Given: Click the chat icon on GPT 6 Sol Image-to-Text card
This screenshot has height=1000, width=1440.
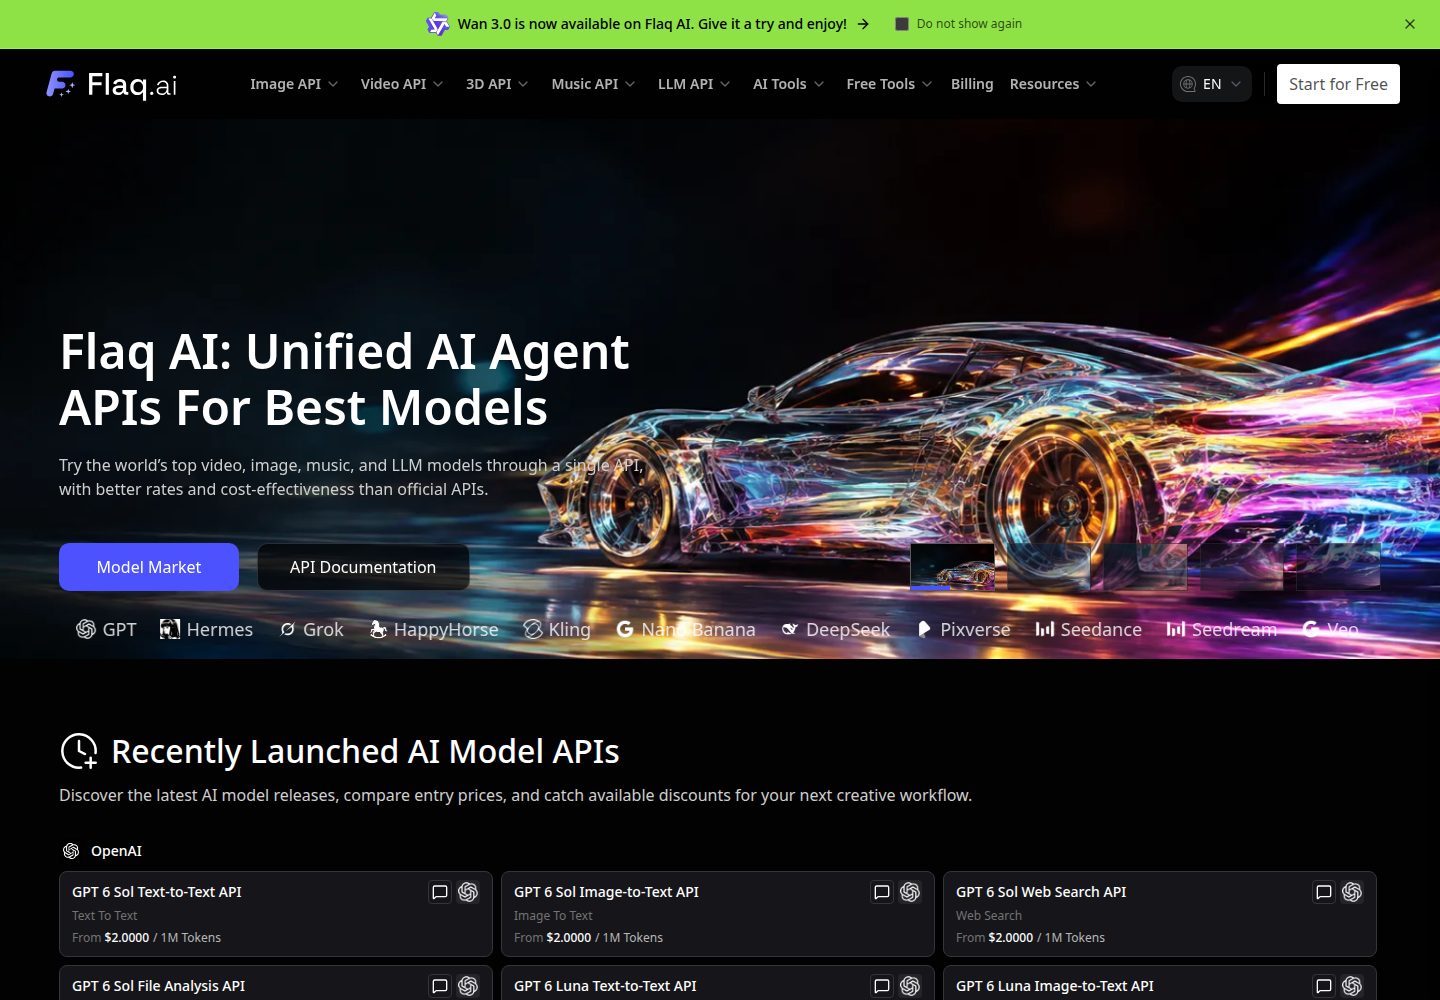Looking at the screenshot, I should 882,892.
